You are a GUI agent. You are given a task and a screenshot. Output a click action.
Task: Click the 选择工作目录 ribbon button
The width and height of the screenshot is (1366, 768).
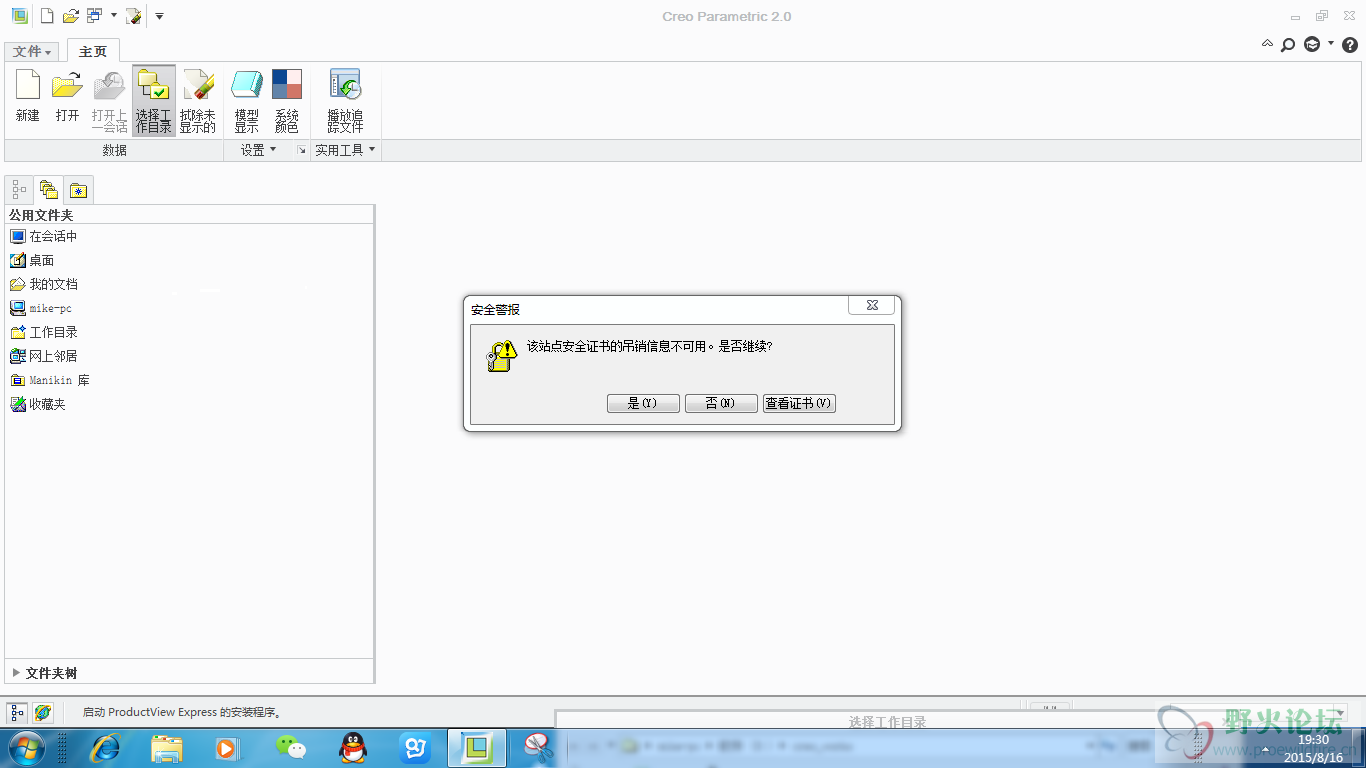(x=153, y=100)
